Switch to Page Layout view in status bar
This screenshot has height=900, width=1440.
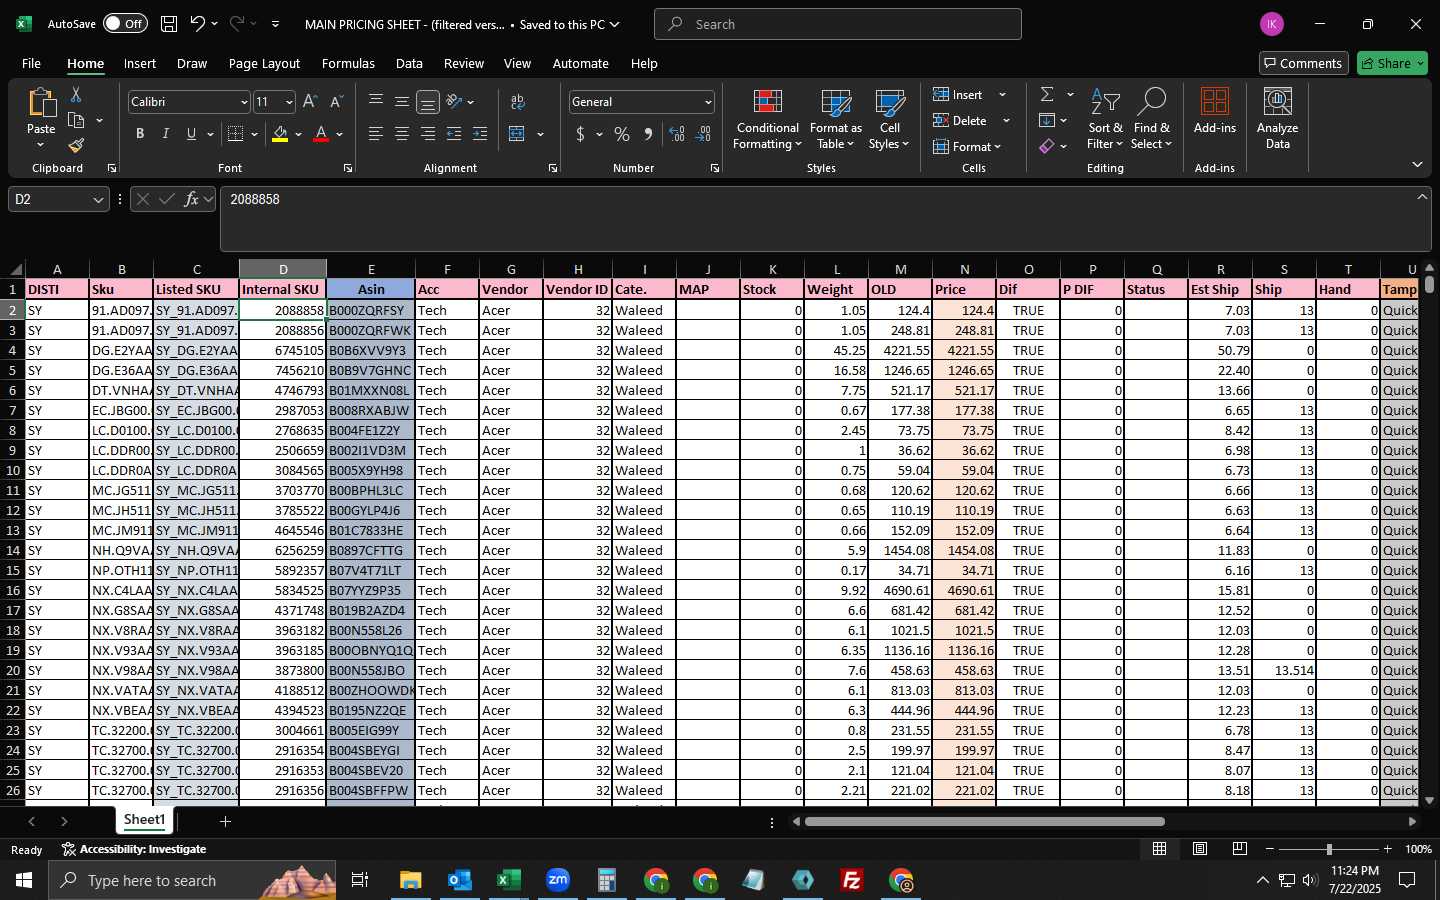tap(1199, 849)
